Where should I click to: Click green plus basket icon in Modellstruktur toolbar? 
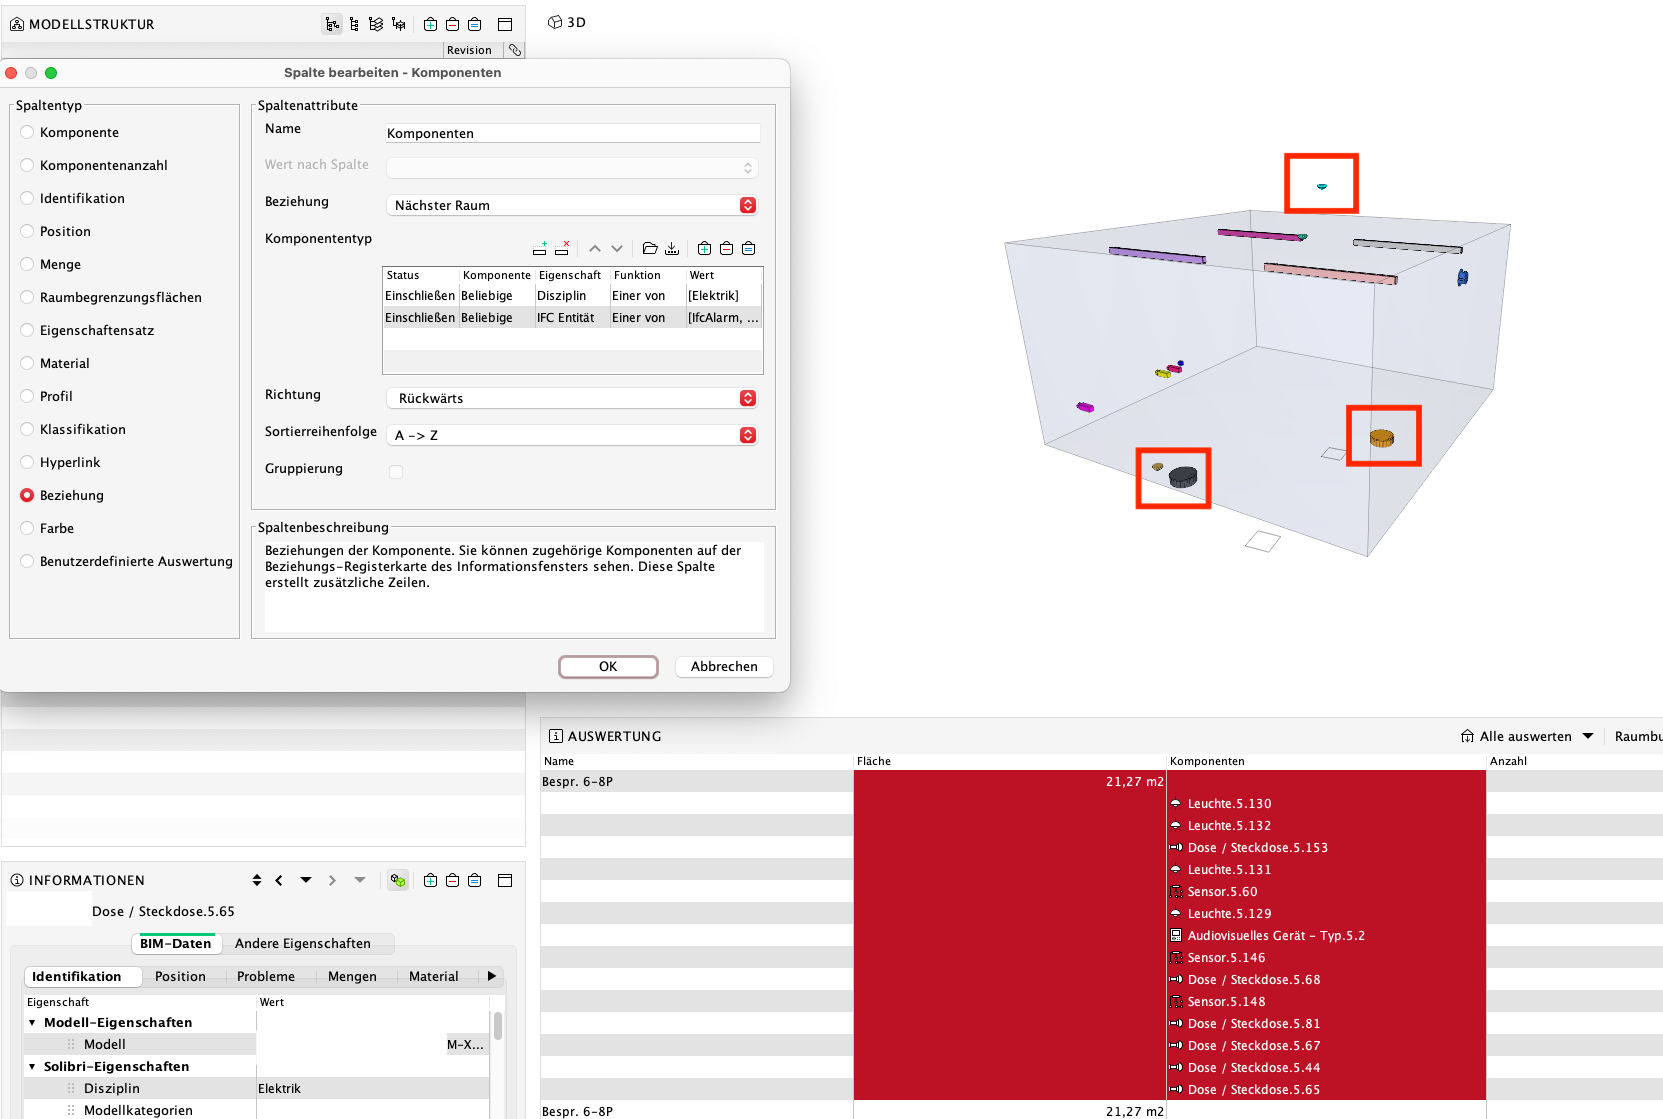pos(430,24)
